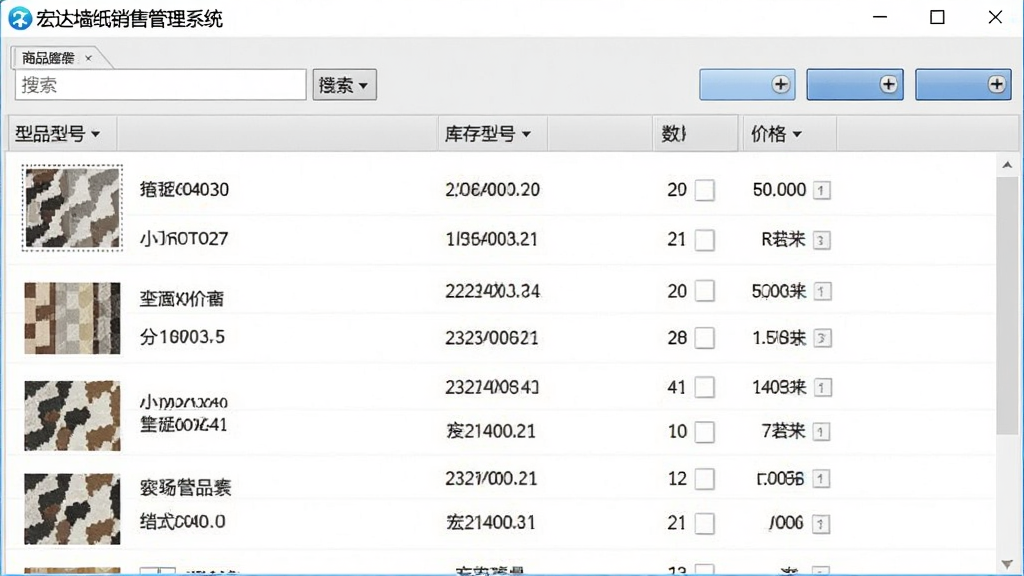
Task: Click the last blue plus button
Action: (963, 84)
